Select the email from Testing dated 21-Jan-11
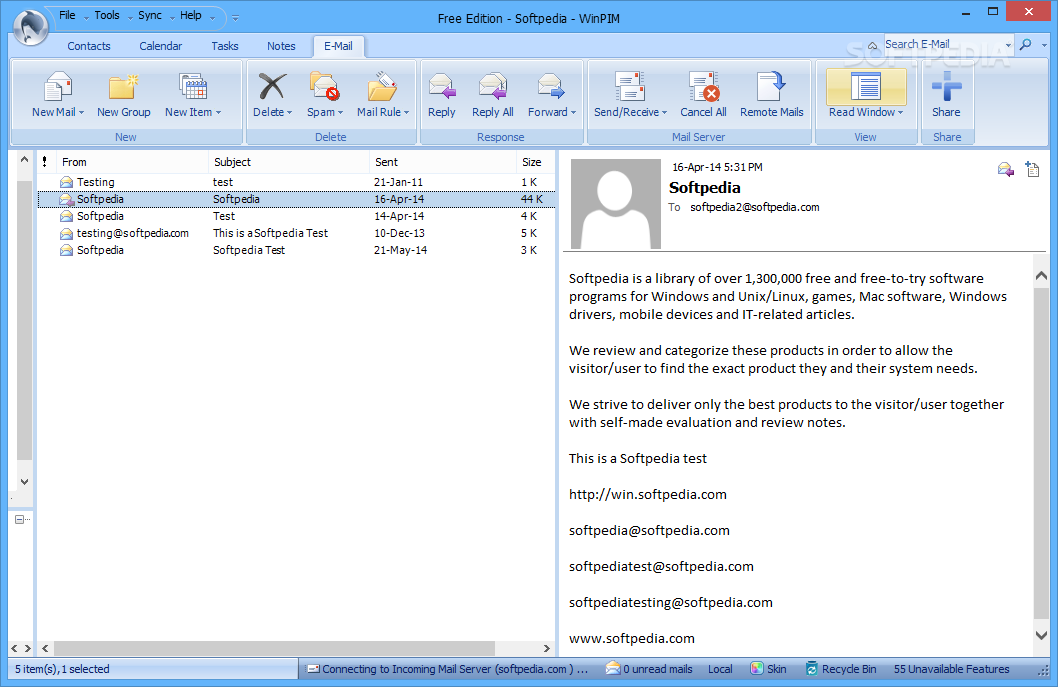Viewport: 1058px width, 687px height. point(297,182)
